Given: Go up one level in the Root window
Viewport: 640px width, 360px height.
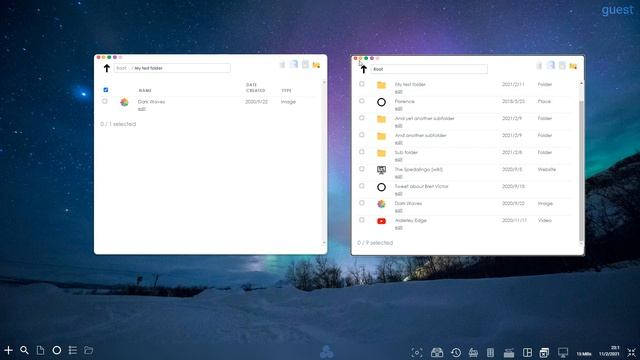Looking at the screenshot, I should point(363,69).
